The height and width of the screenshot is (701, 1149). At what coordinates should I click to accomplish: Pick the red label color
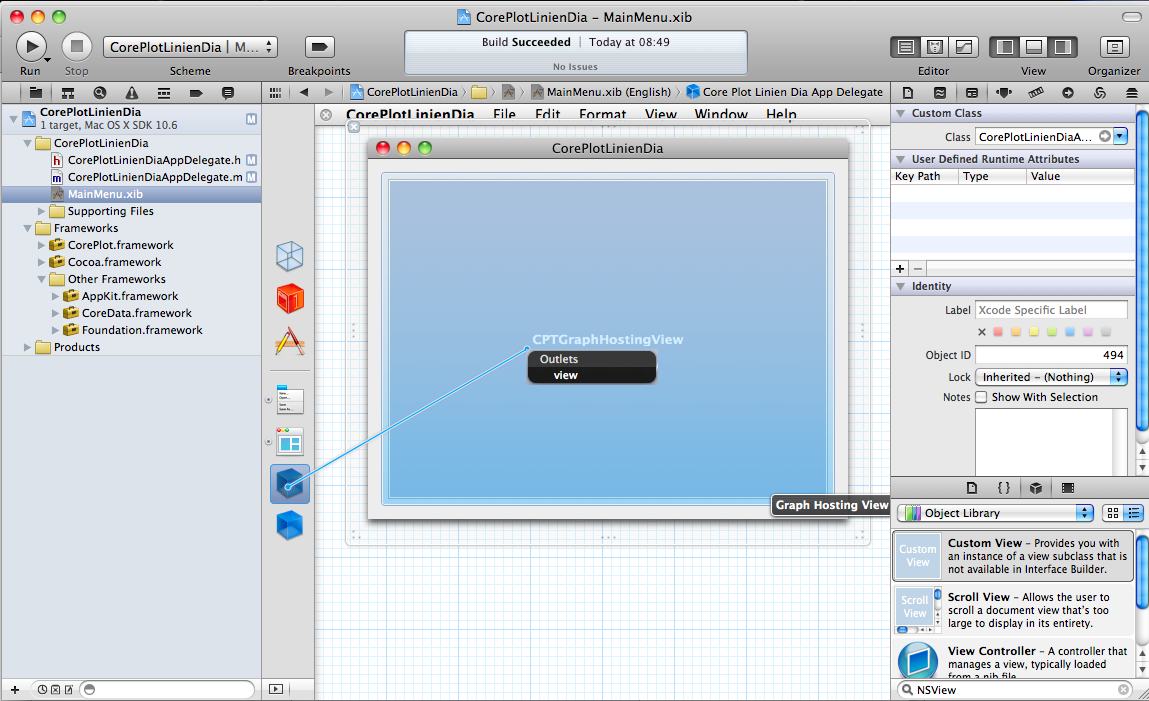999,332
